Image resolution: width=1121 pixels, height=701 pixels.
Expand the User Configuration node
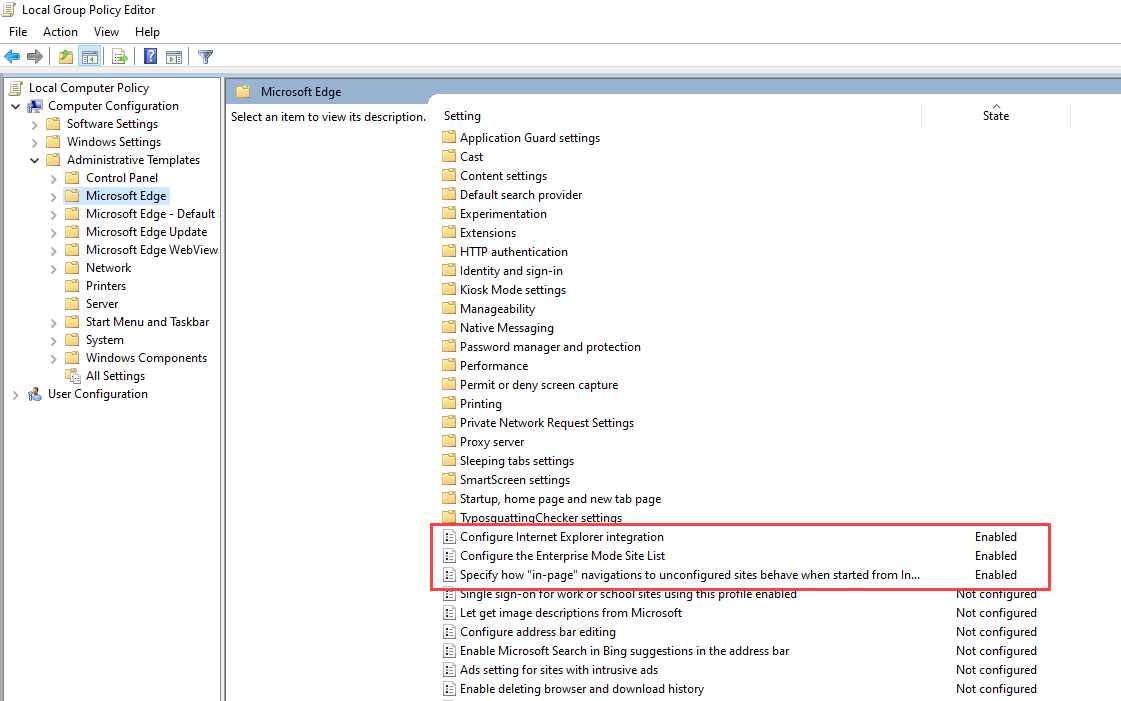(16, 394)
